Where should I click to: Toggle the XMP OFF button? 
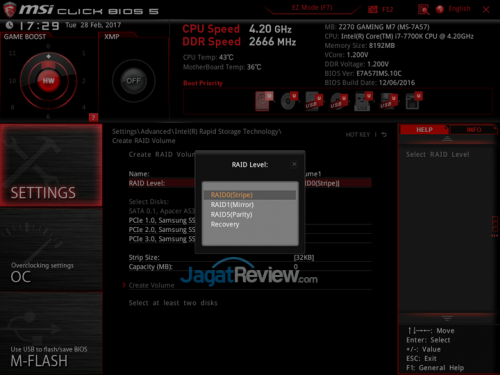pos(133,81)
